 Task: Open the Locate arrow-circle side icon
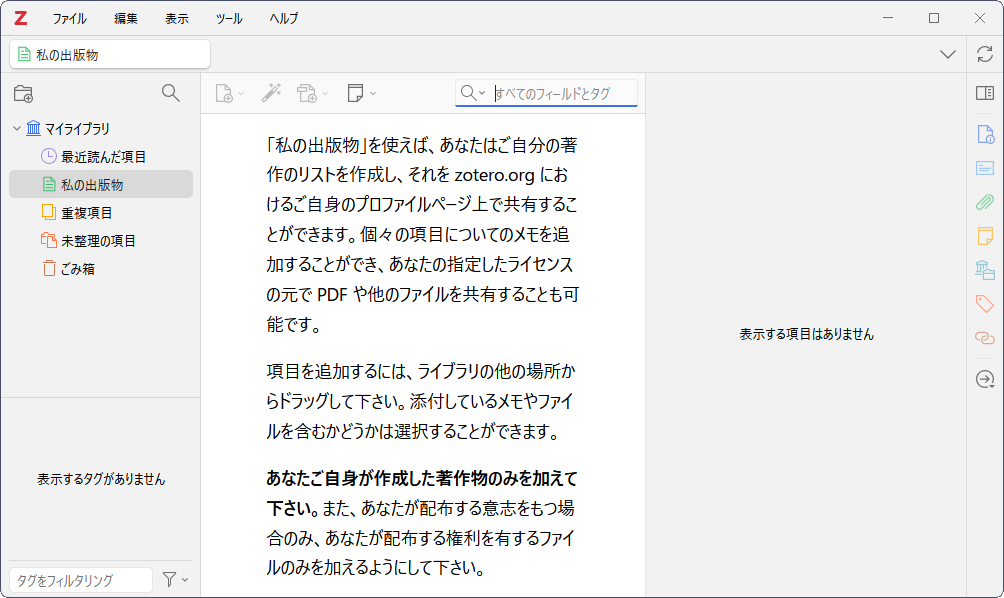tap(985, 379)
